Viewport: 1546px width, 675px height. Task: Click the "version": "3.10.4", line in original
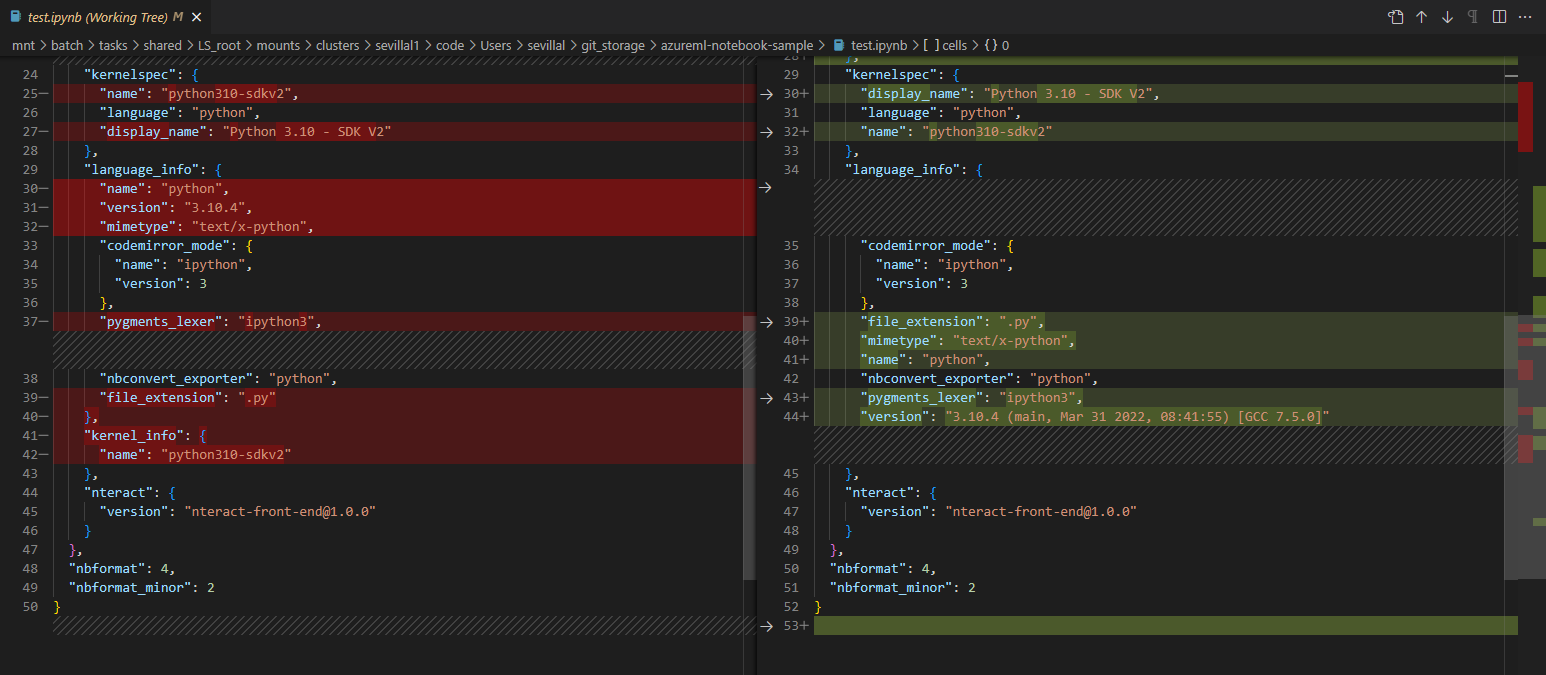click(176, 208)
